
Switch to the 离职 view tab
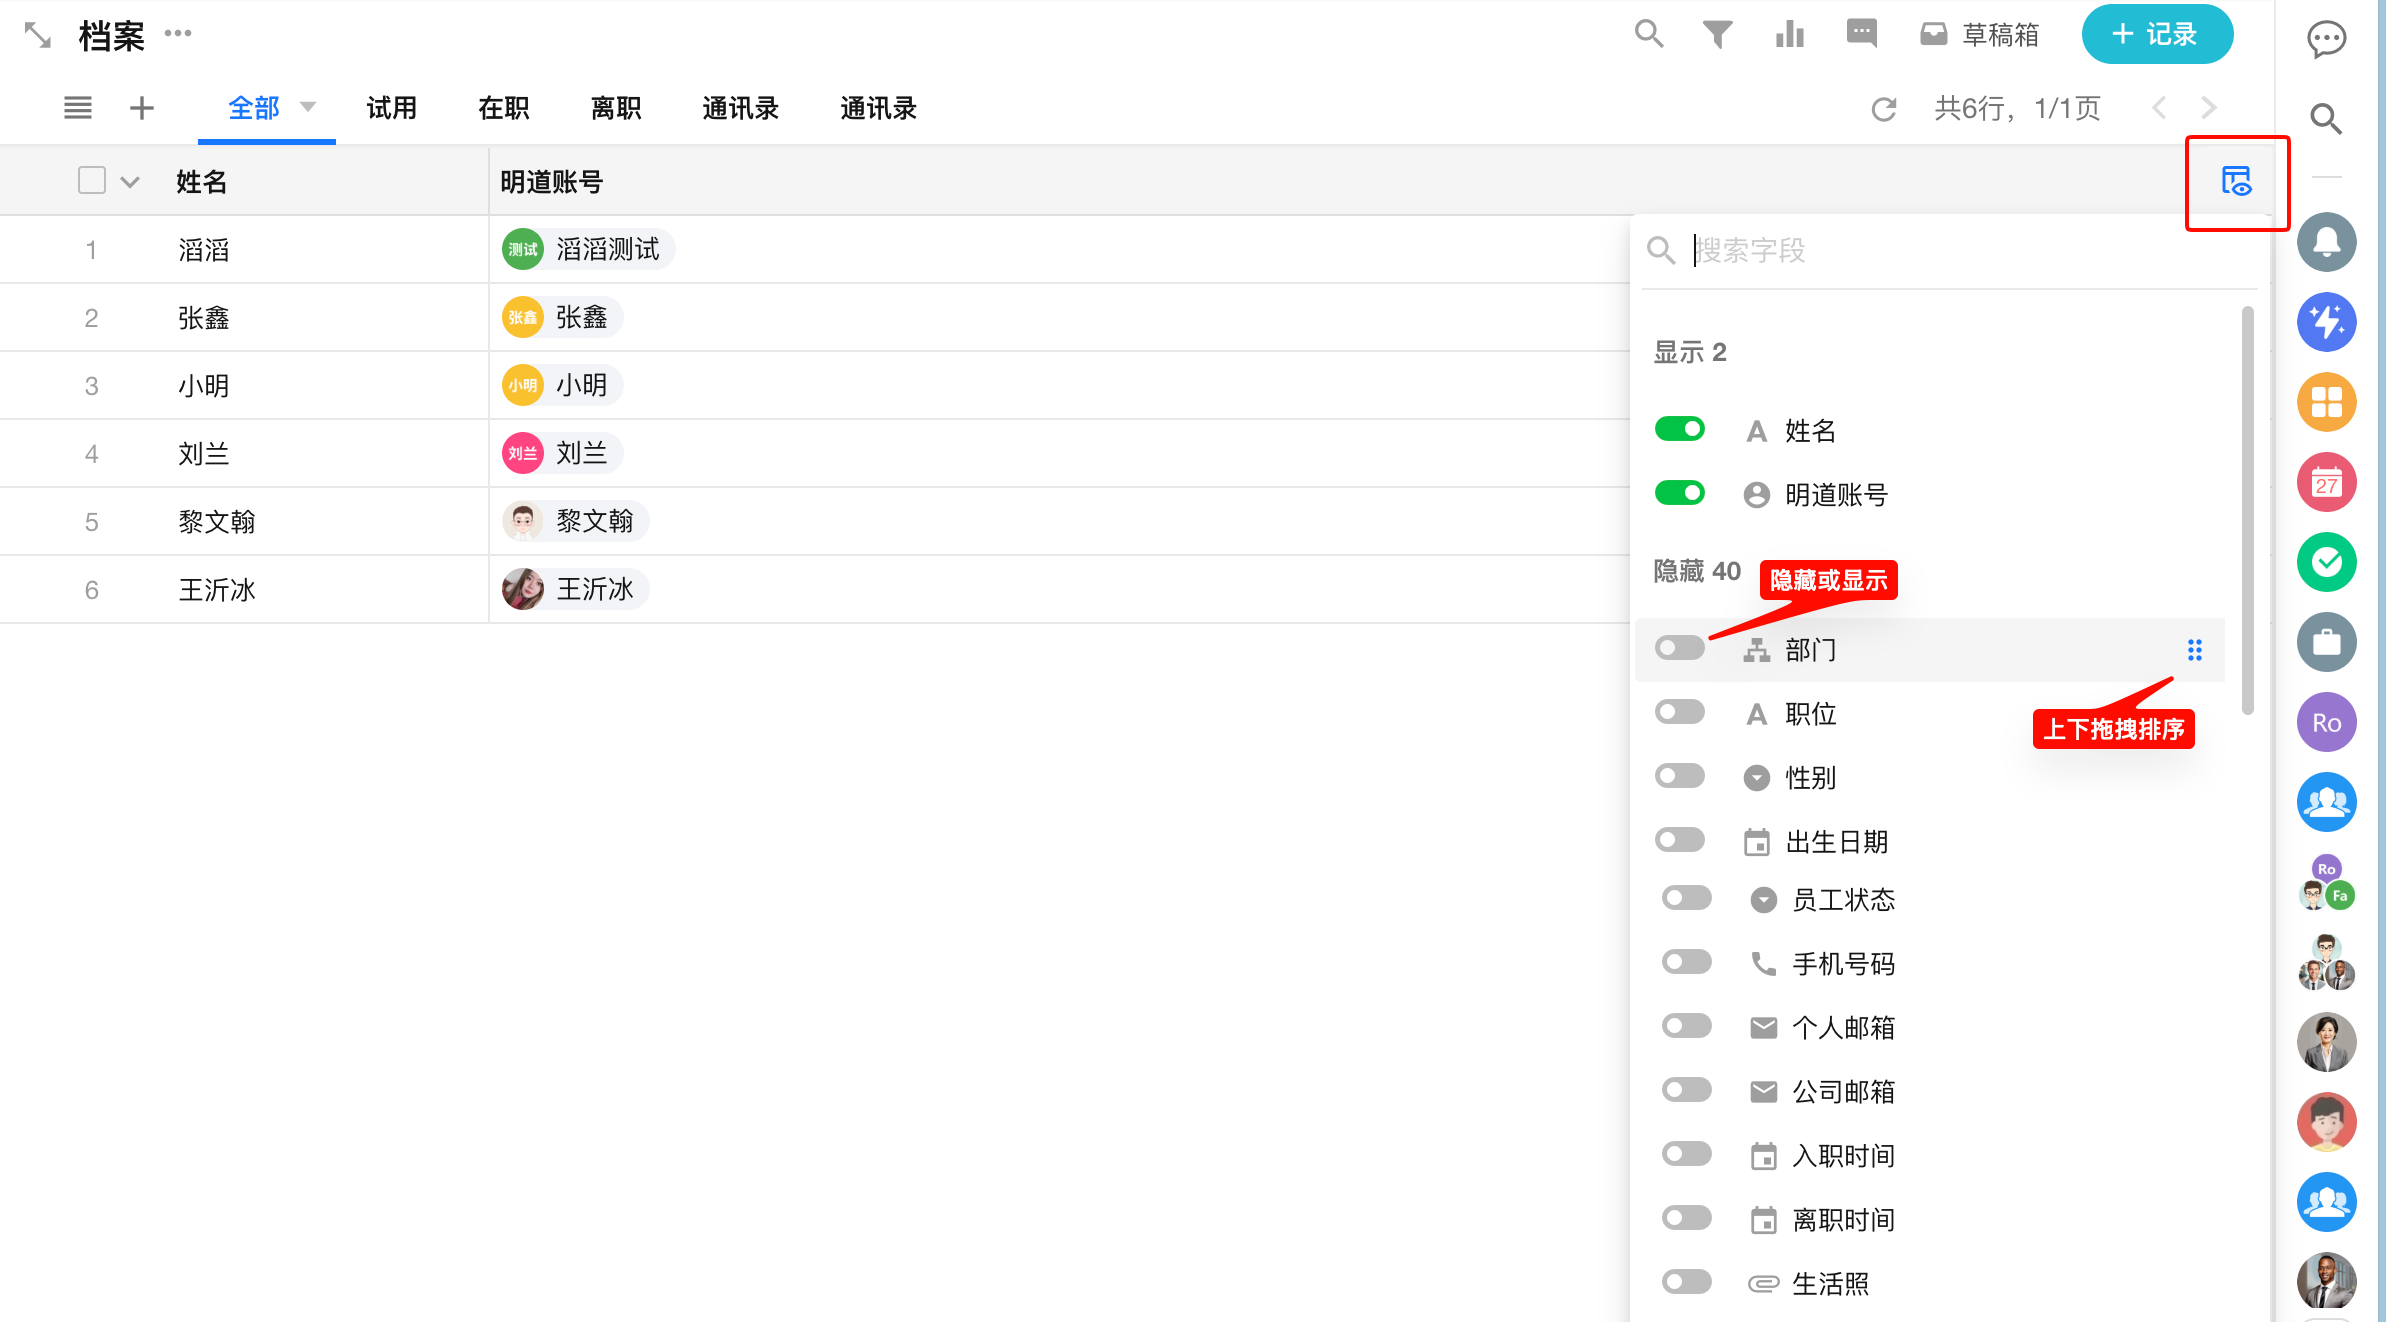coord(615,108)
